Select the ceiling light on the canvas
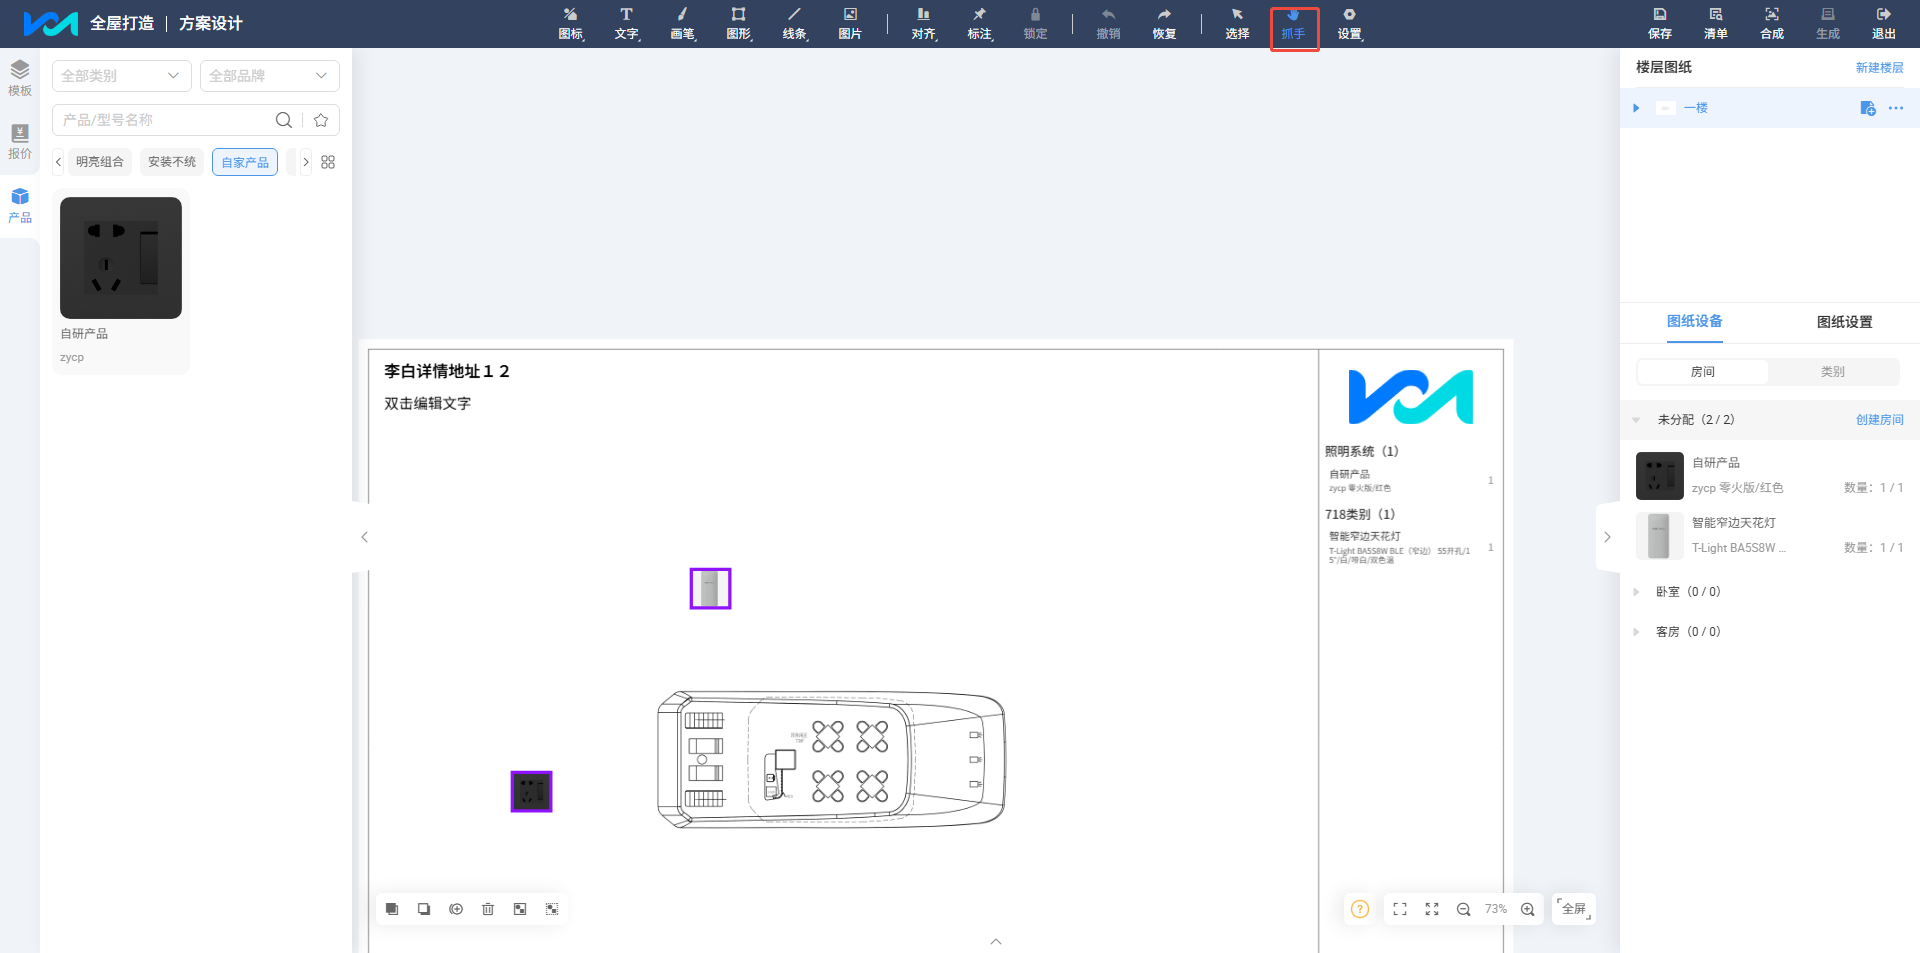Viewport: 1920px width, 953px height. [710, 589]
